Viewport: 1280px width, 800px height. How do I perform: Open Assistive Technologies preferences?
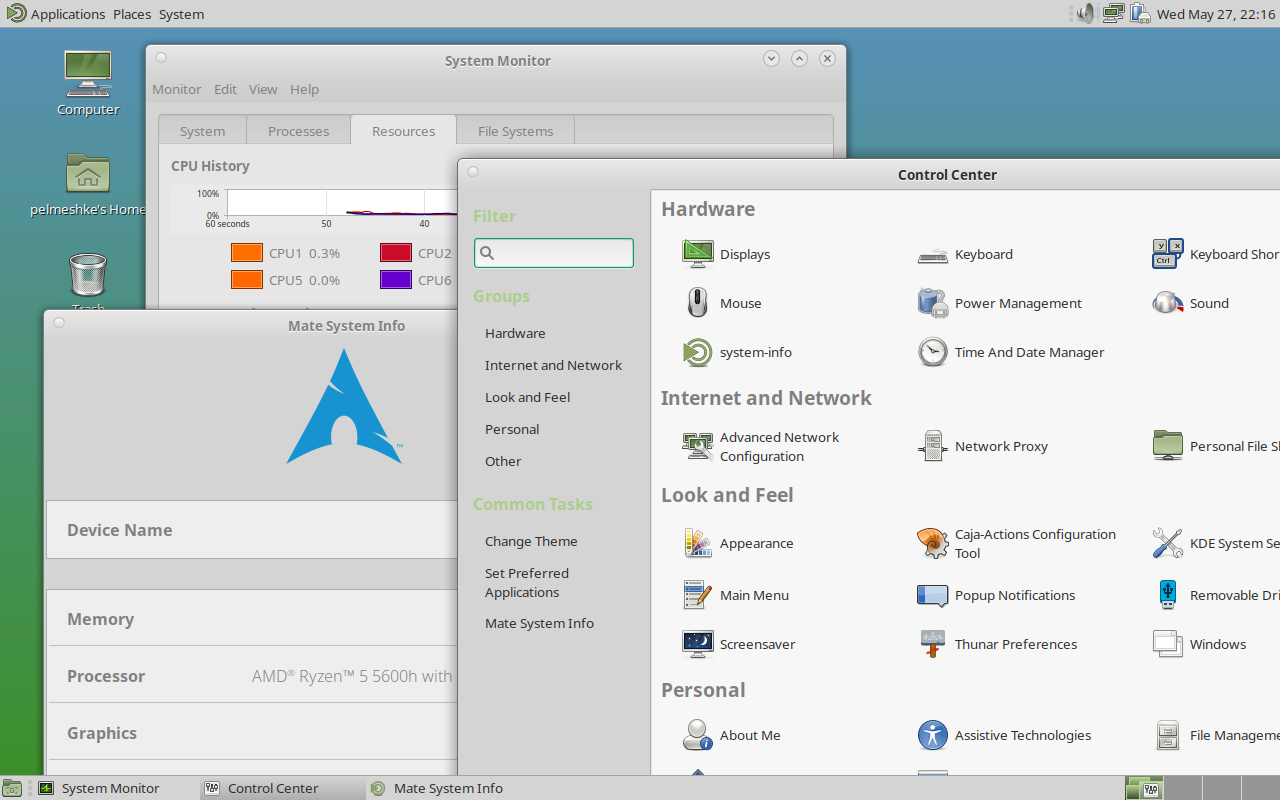click(x=1005, y=735)
